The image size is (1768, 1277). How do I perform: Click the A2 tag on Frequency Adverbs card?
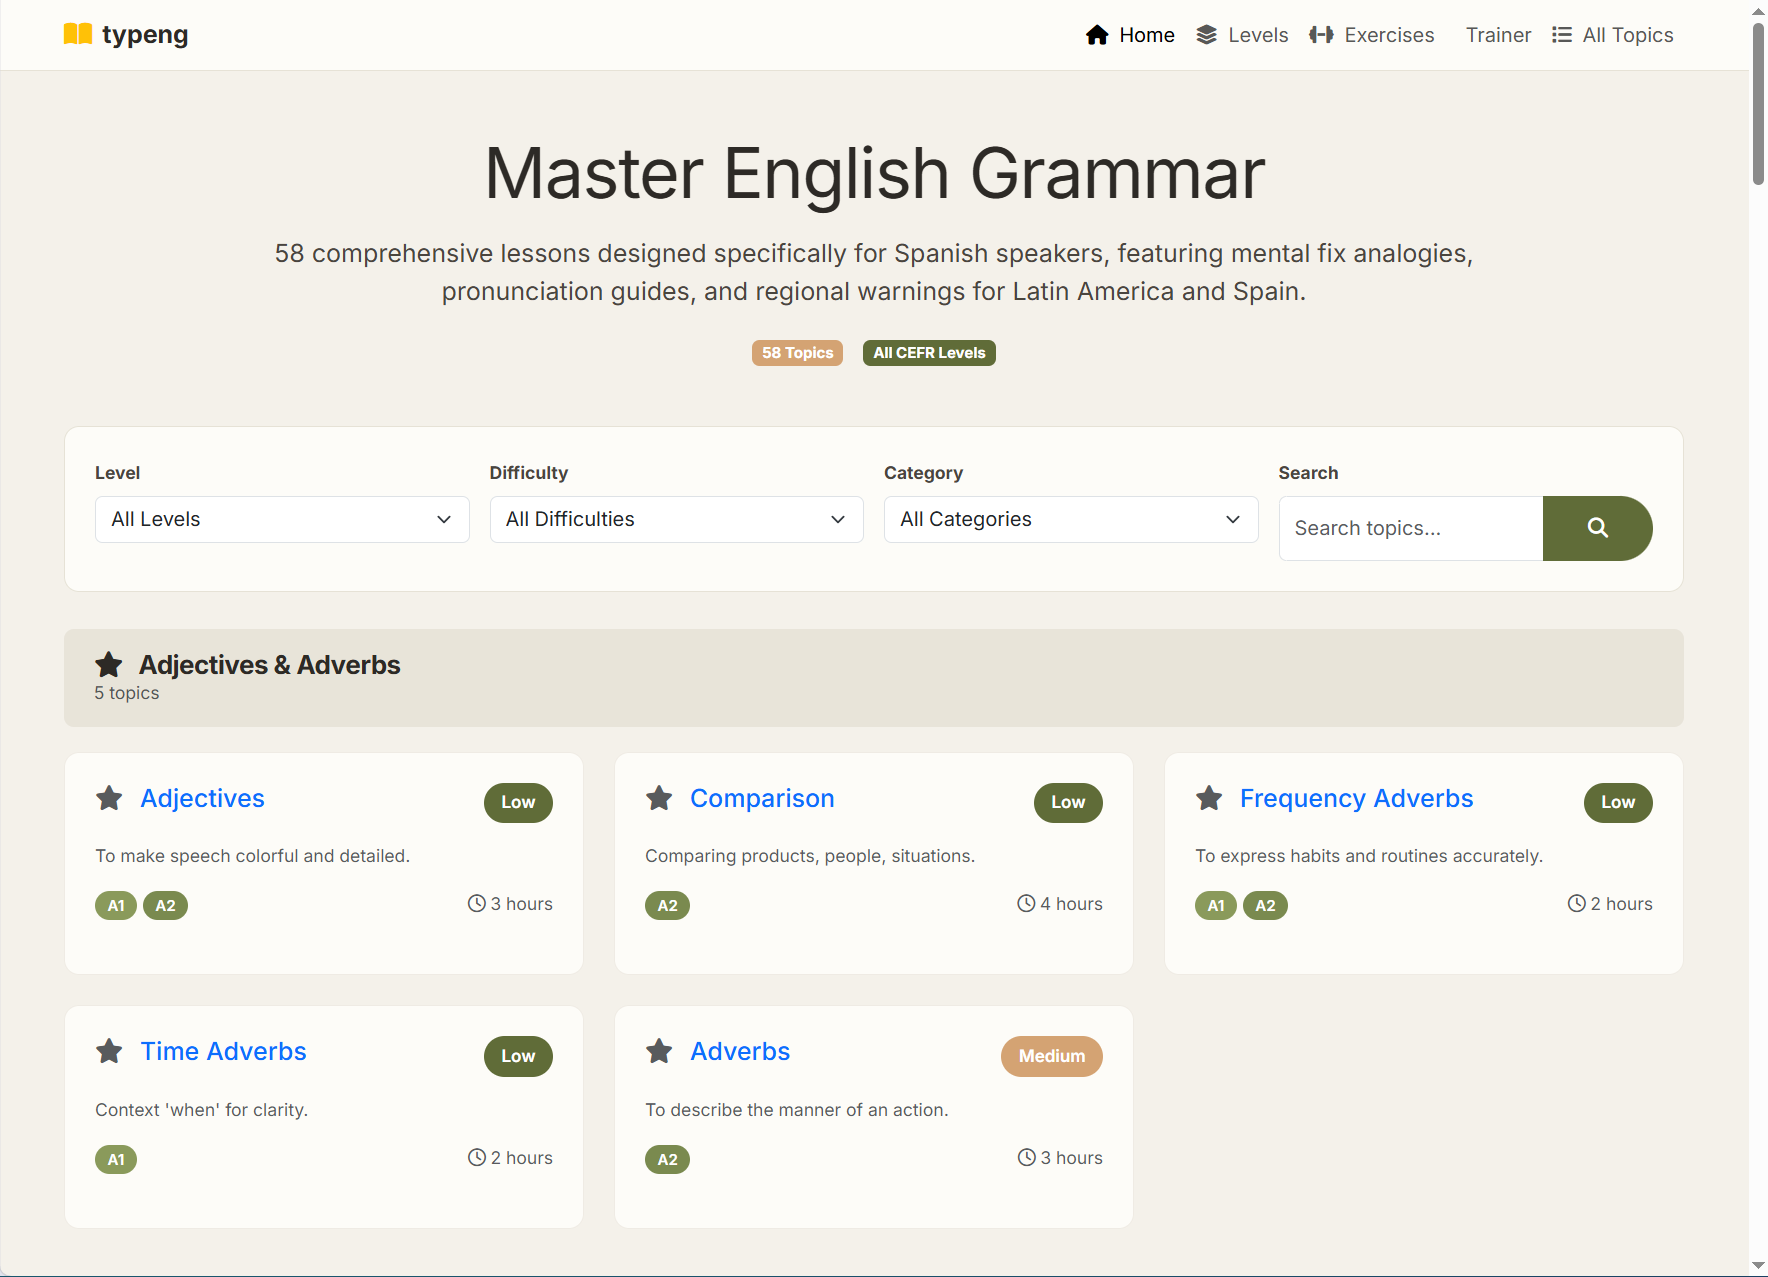(x=1265, y=906)
